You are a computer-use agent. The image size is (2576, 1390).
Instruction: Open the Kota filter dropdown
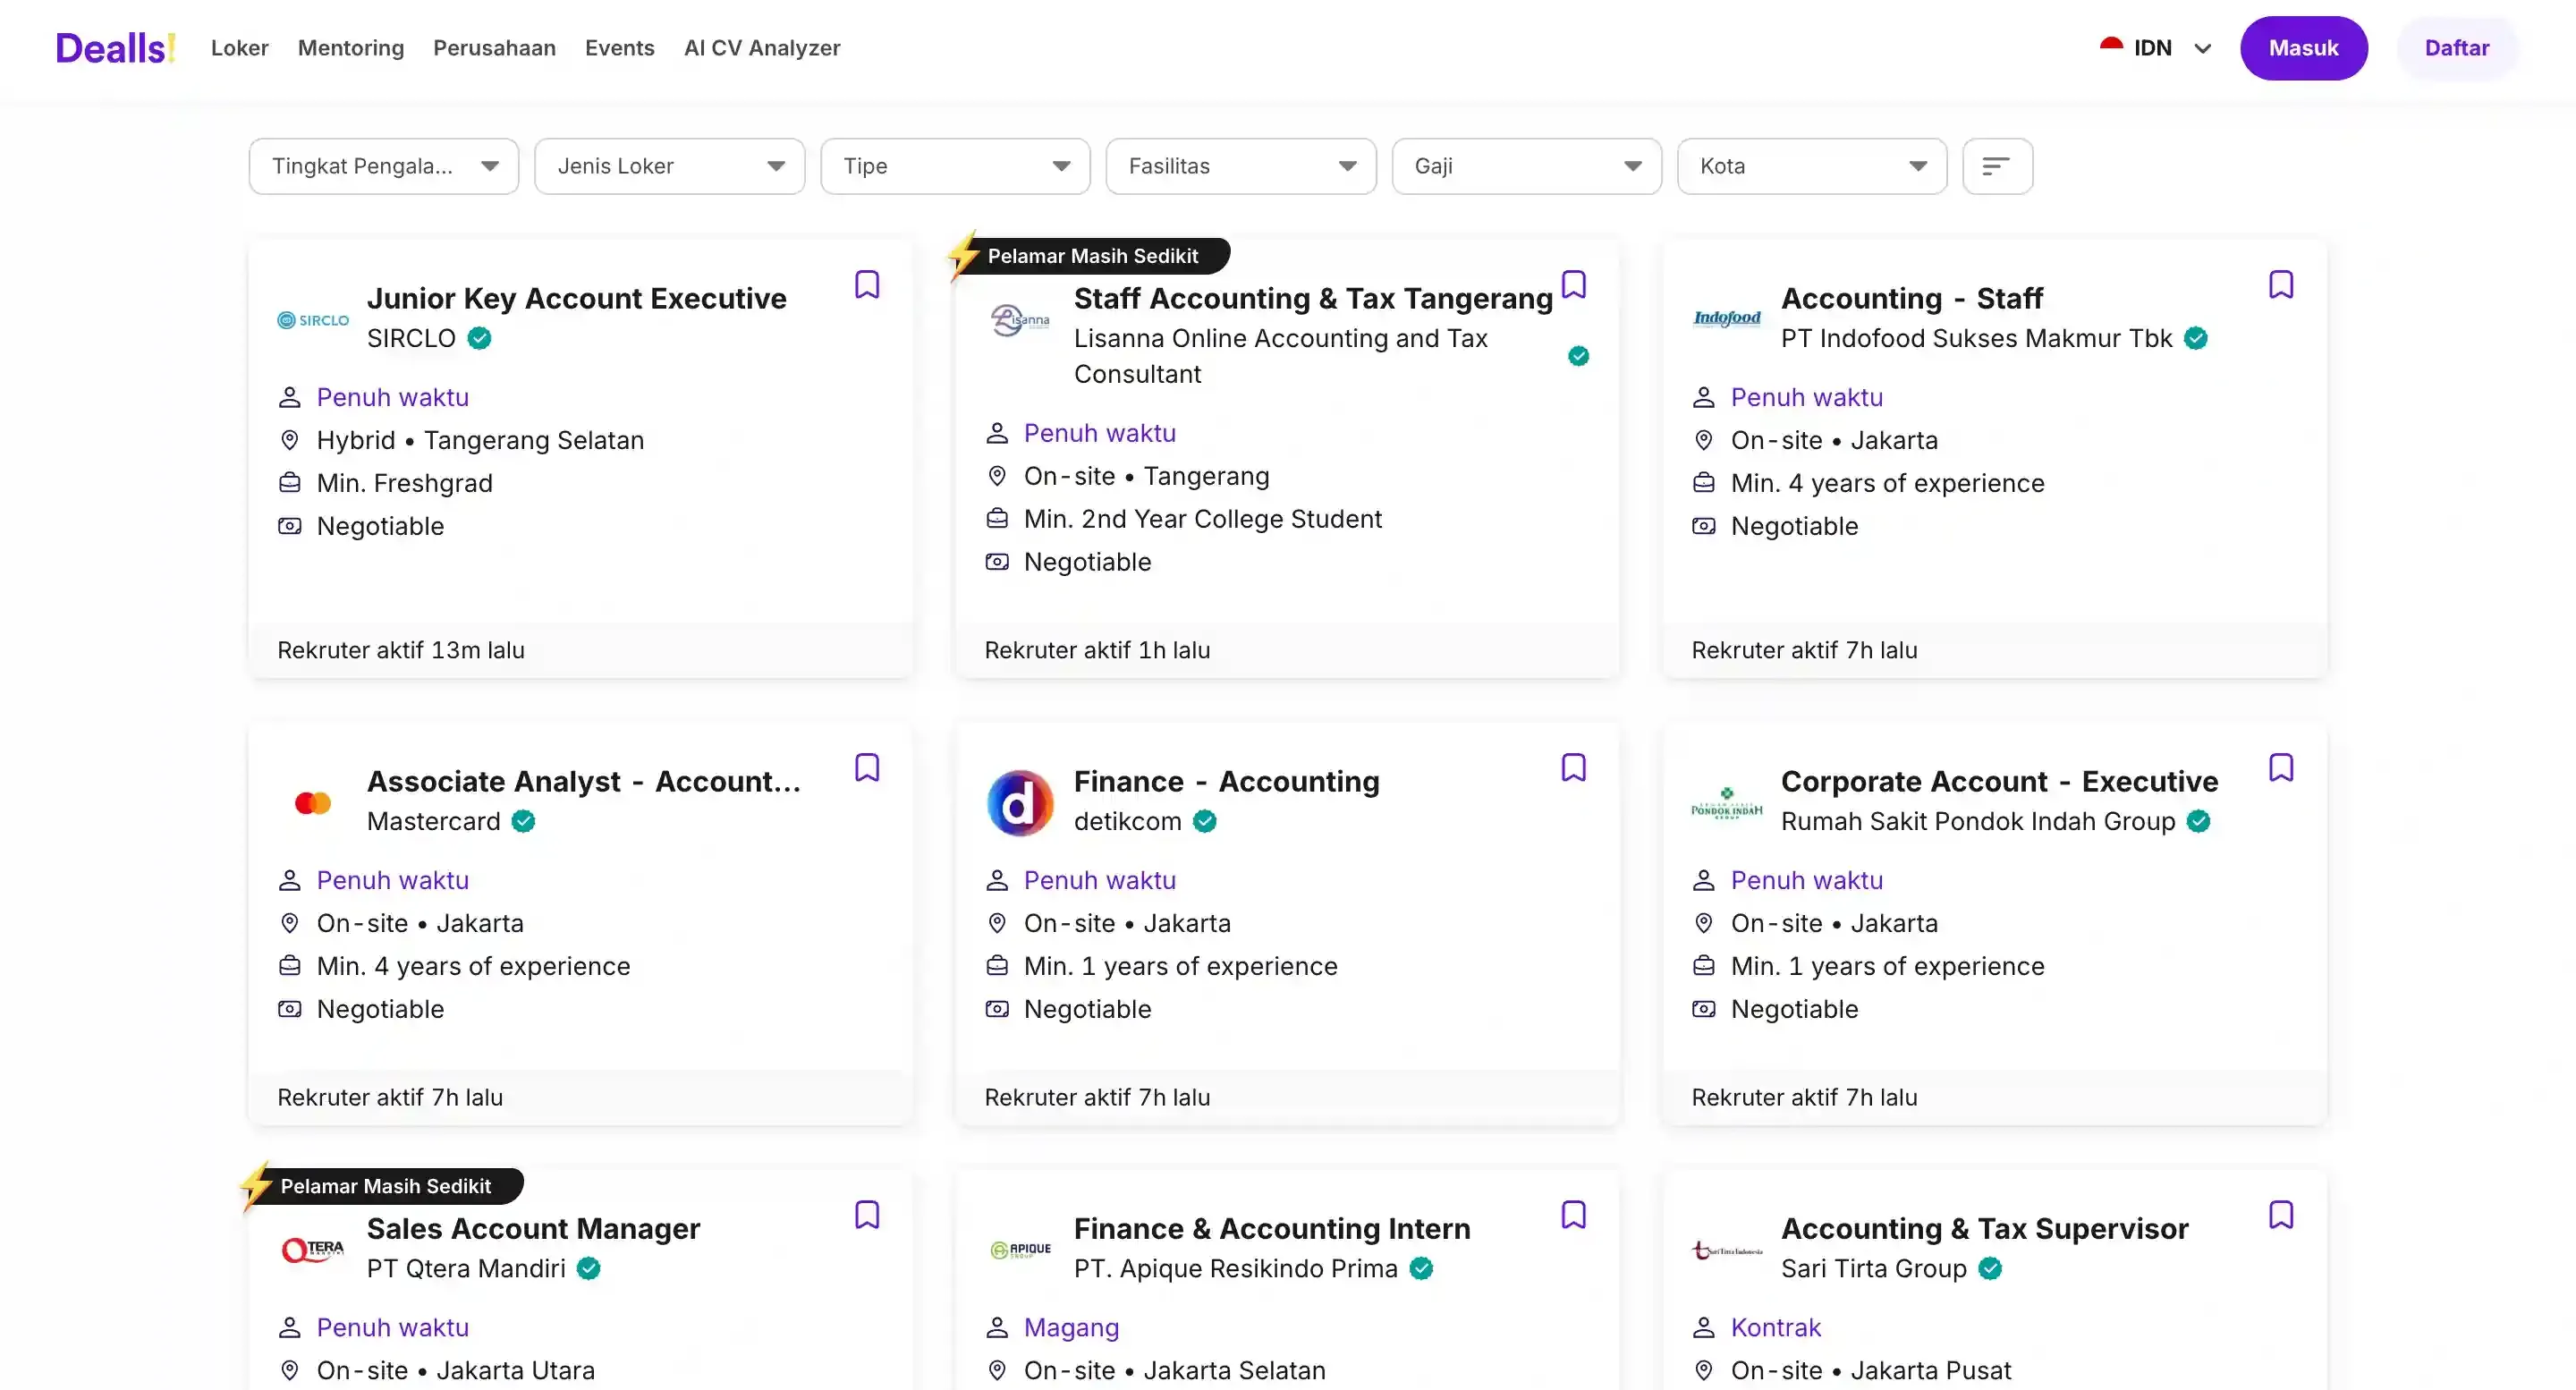[1812, 166]
